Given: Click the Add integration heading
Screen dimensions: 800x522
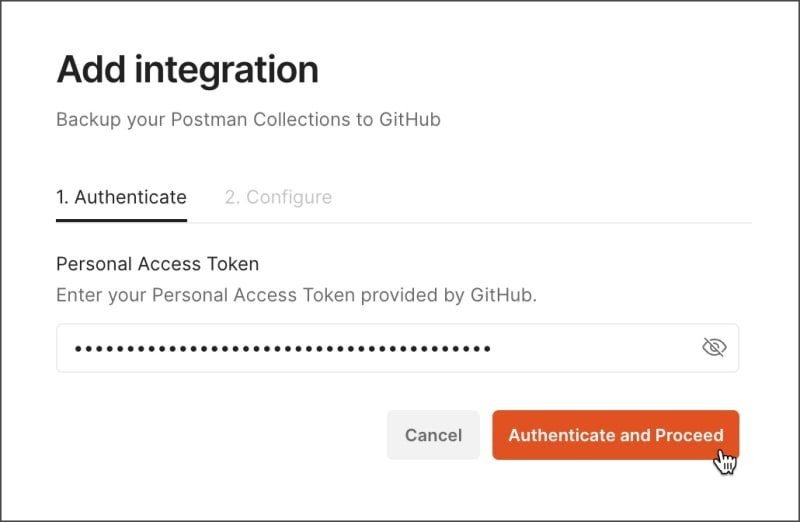Looking at the screenshot, I should point(187,69).
